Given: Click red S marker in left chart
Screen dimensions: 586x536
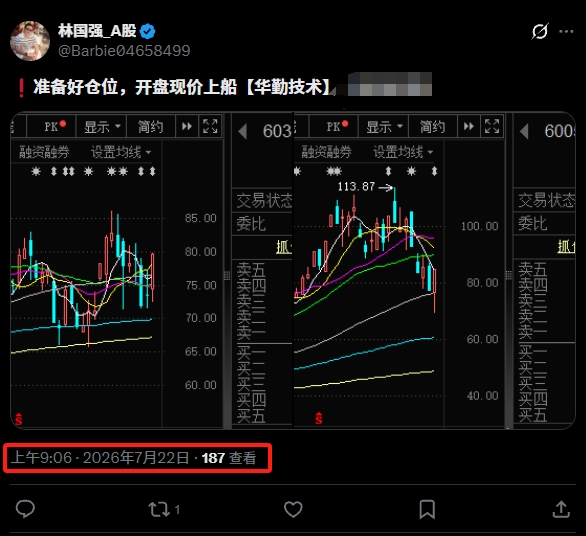Looking at the screenshot, I should pos(19,419).
